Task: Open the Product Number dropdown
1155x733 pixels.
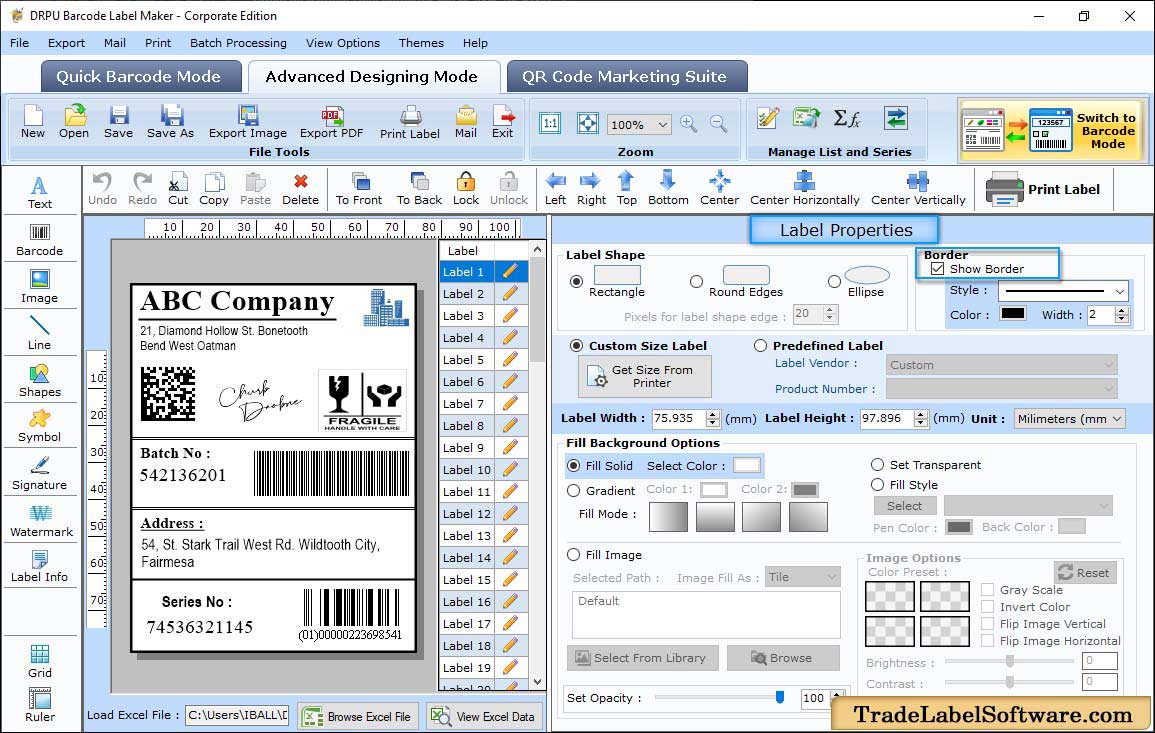Action: click(x=1001, y=389)
